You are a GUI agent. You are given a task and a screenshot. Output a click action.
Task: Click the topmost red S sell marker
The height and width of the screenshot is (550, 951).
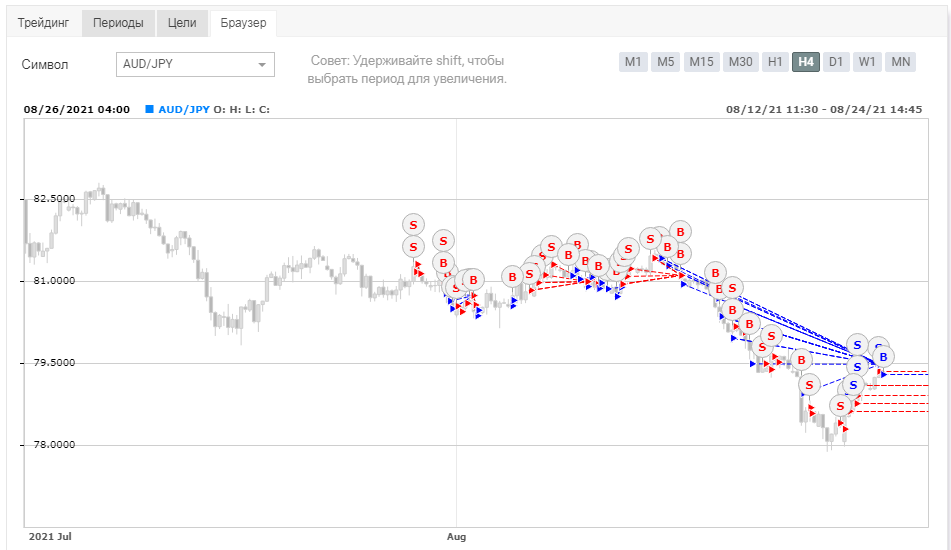[413, 225]
